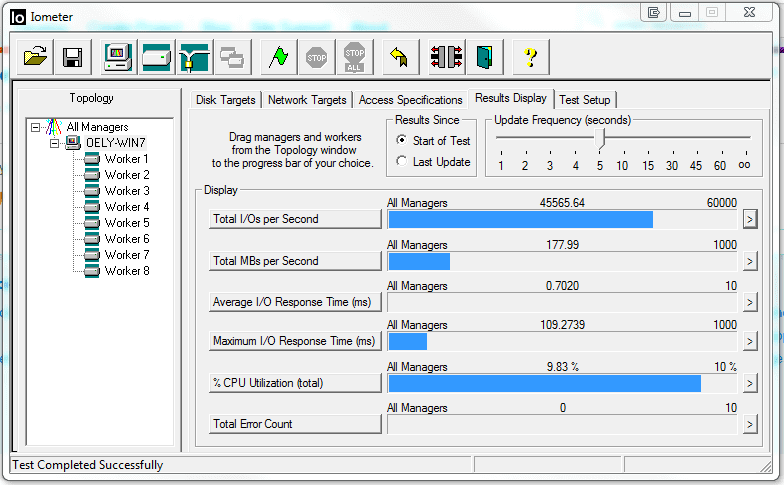Viewport: 784px width, 485px height.
Task: Click the Stop current test icon
Action: coord(316,57)
